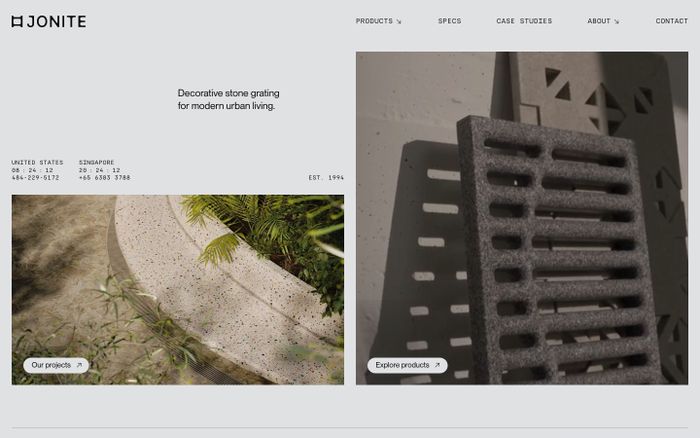Viewport: 700px width, 438px height.
Task: Click the Our projects button
Action: tap(56, 365)
